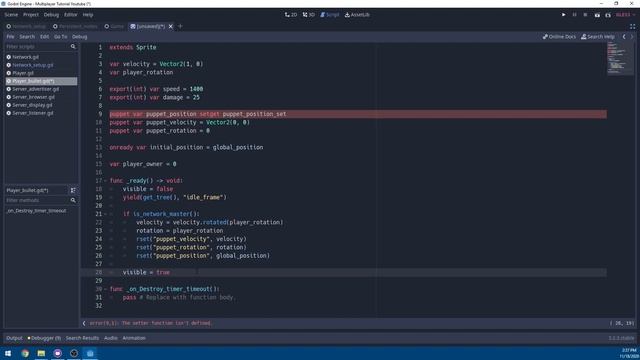Open Network.gd script
The width and height of the screenshot is (640, 360).
click(x=25, y=57)
